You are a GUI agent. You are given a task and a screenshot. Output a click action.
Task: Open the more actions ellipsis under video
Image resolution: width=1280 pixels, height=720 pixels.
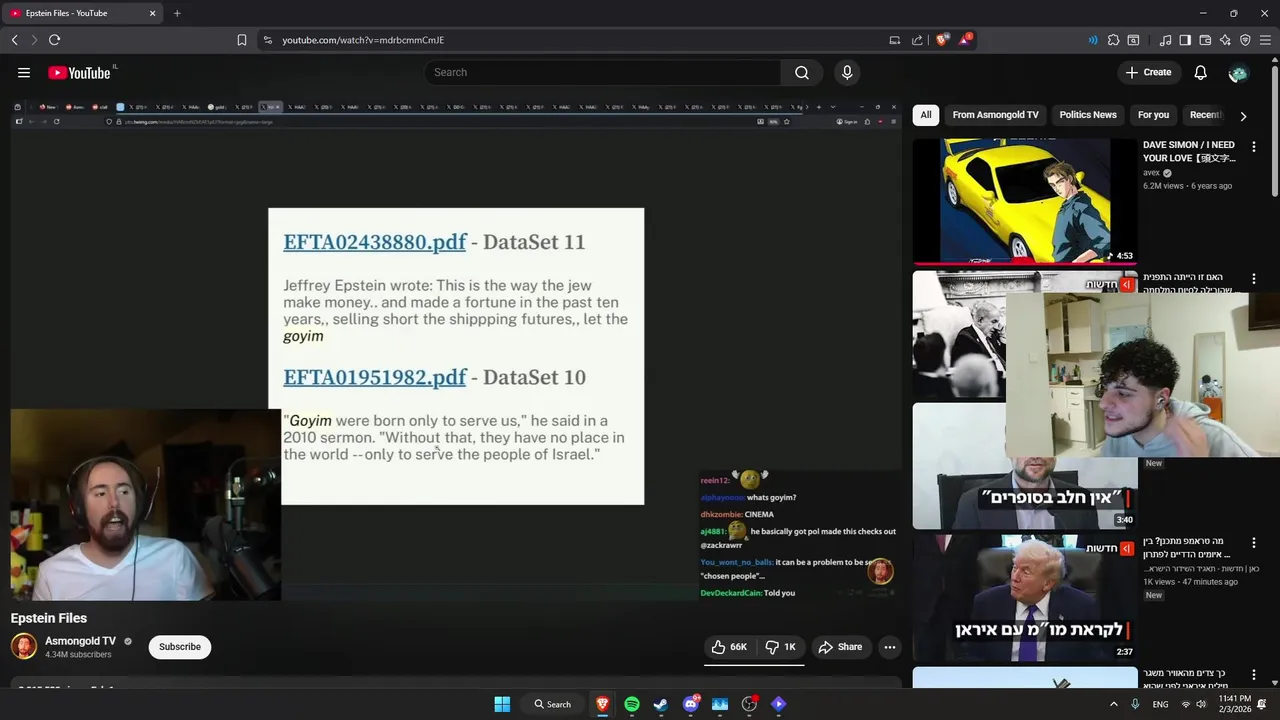pos(889,647)
